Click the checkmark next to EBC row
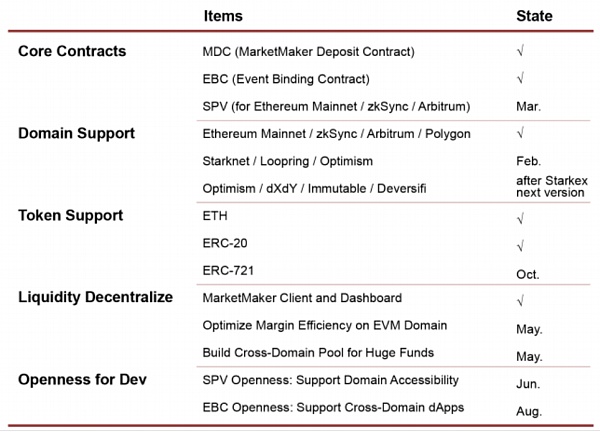The height and width of the screenshot is (432, 600). [x=520, y=78]
